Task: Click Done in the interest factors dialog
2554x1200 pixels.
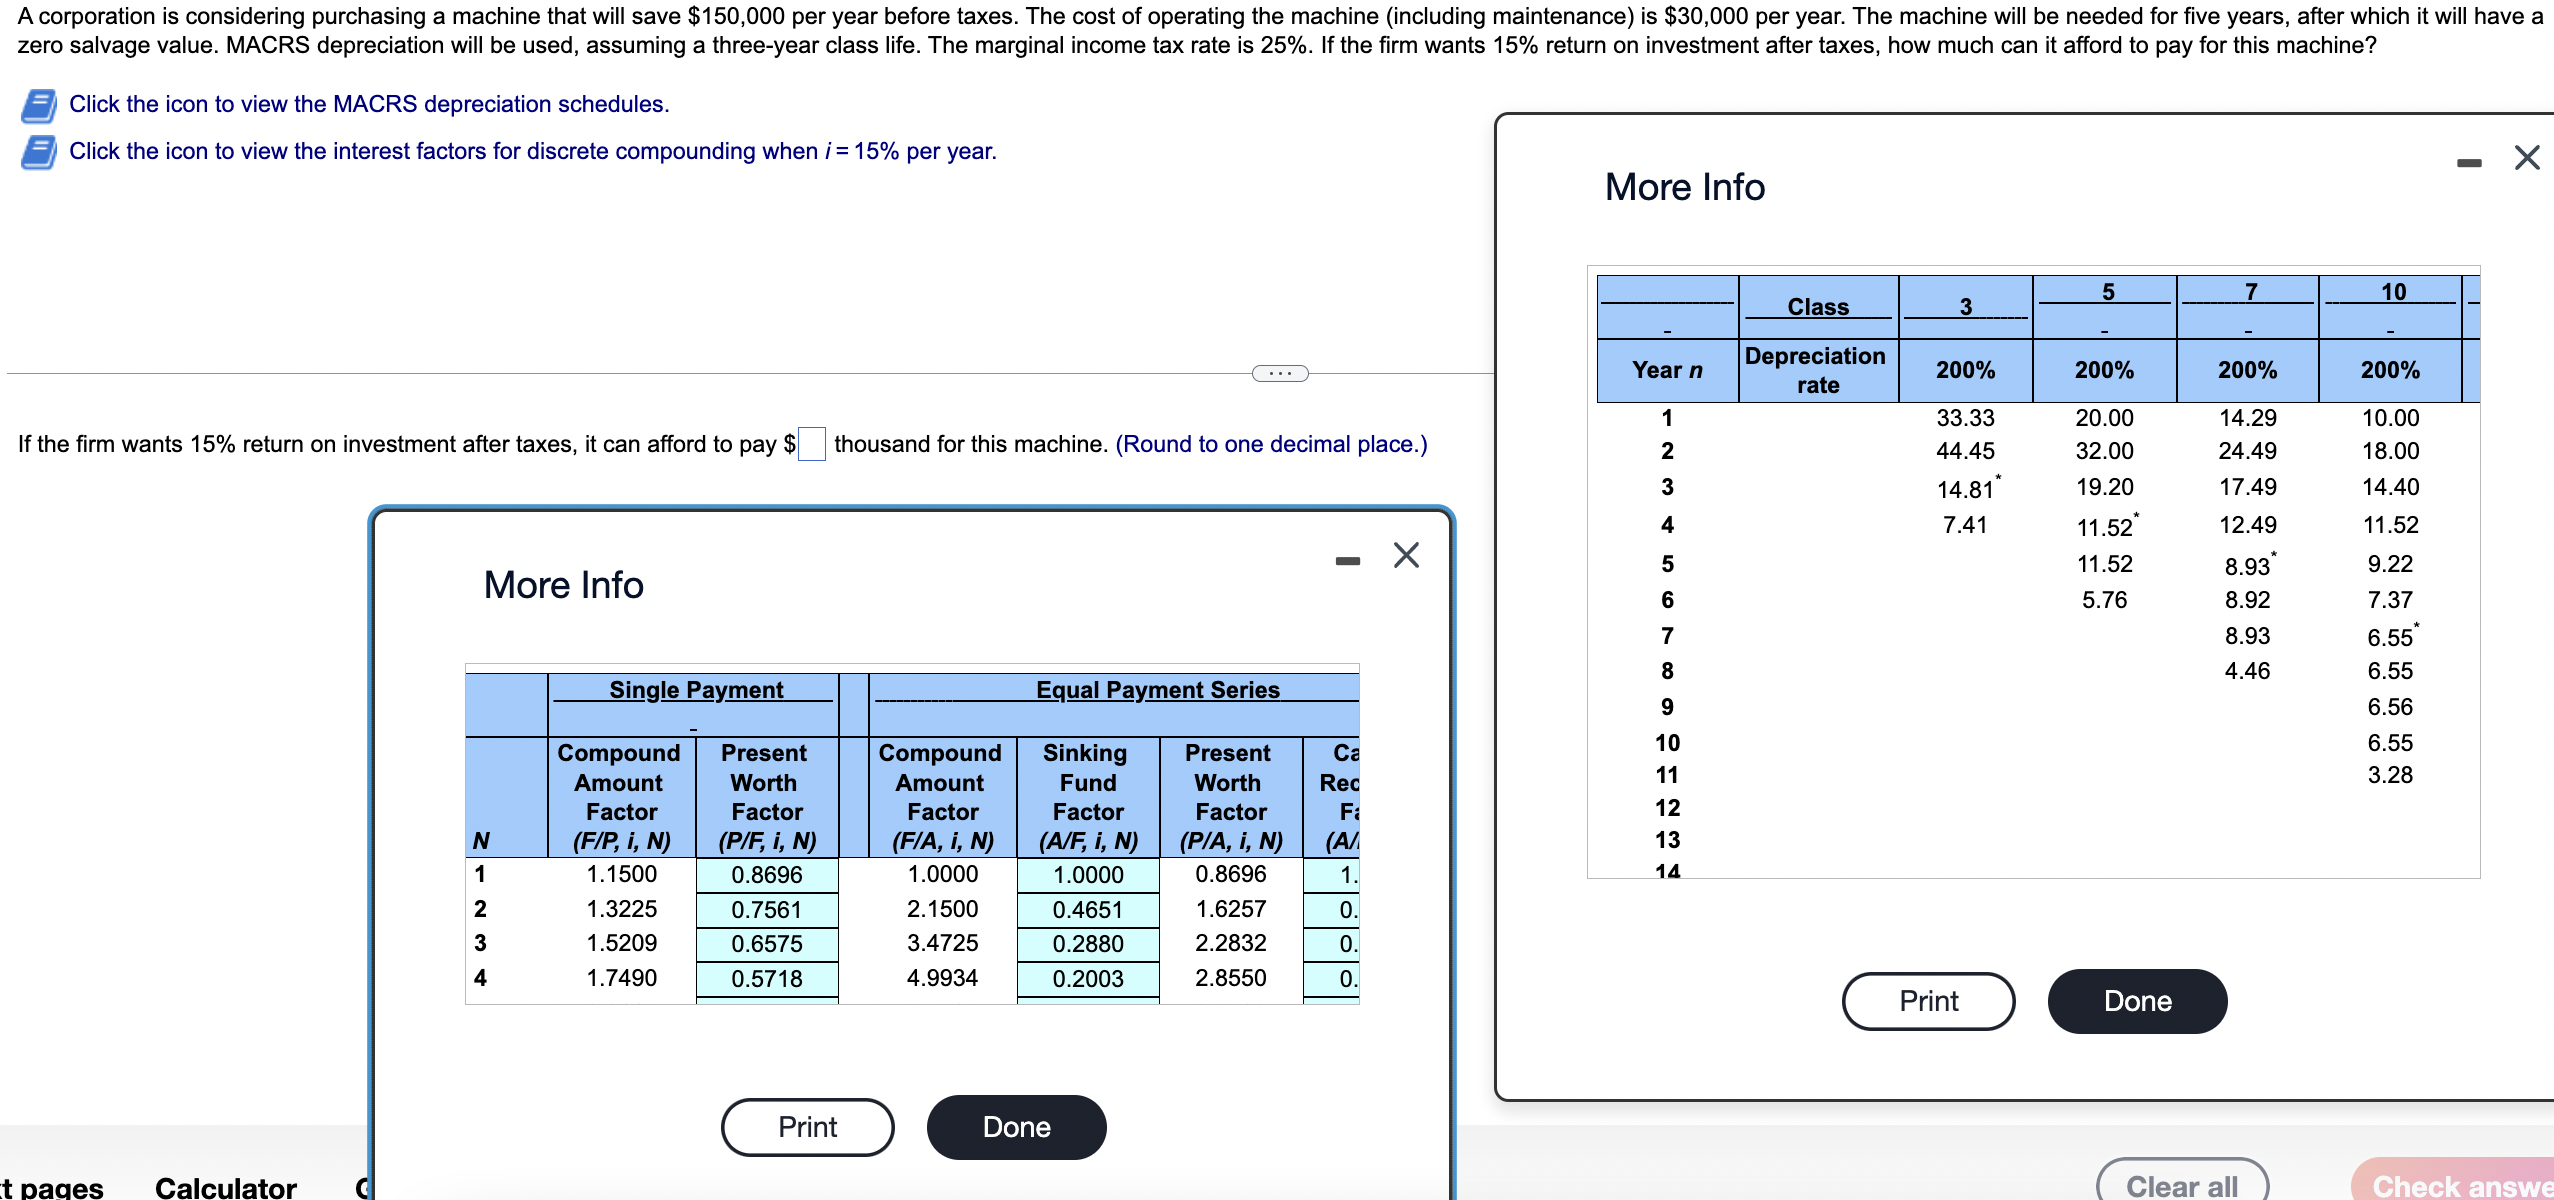Action: [x=1015, y=1127]
